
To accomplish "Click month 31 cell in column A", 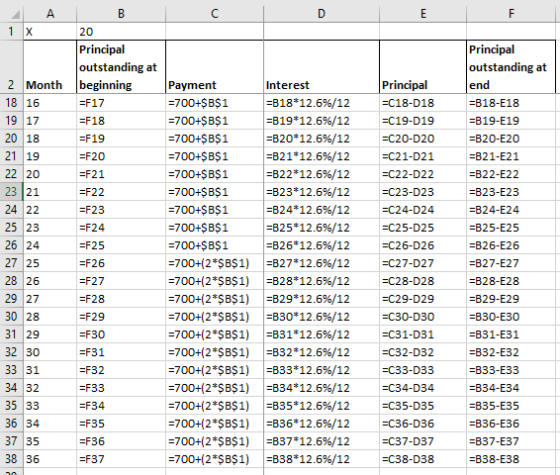I will (x=50, y=370).
